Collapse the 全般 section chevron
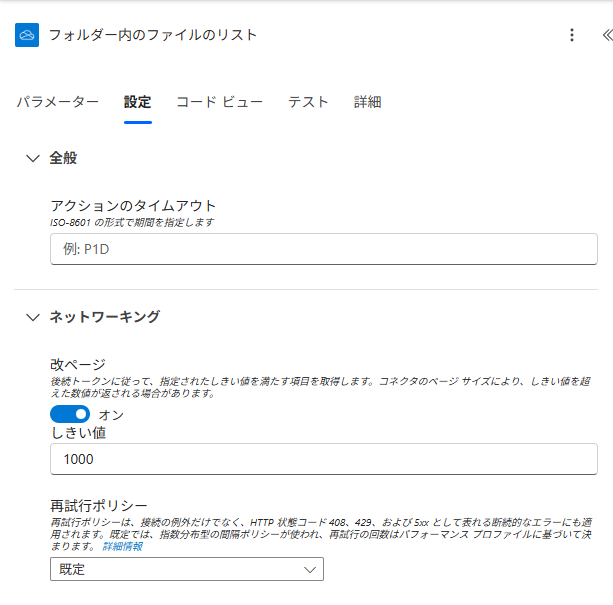Image resolution: width=613 pixels, height=605 pixels. (32, 158)
